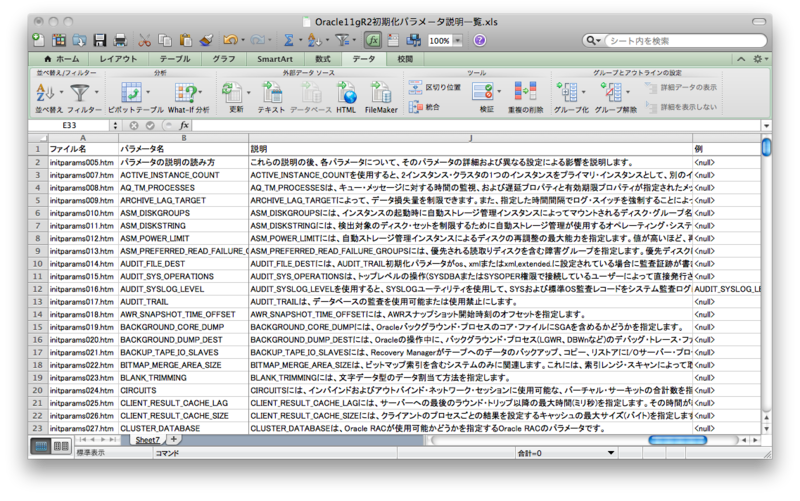Switch to the ホーム tab
Screen dimensions: 800x501
62,59
